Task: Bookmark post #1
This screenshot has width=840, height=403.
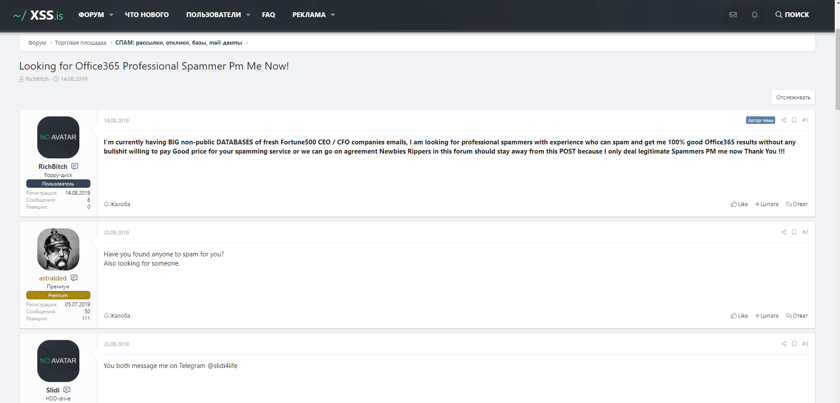Action: [794, 121]
